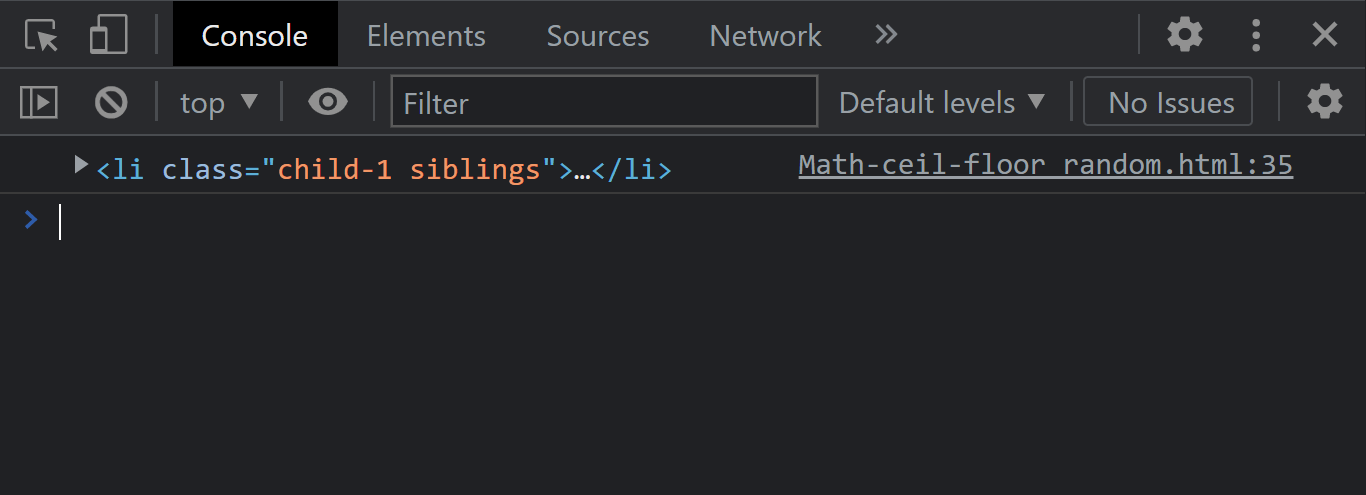Open the Elements tab
This screenshot has width=1366, height=495.
point(426,36)
